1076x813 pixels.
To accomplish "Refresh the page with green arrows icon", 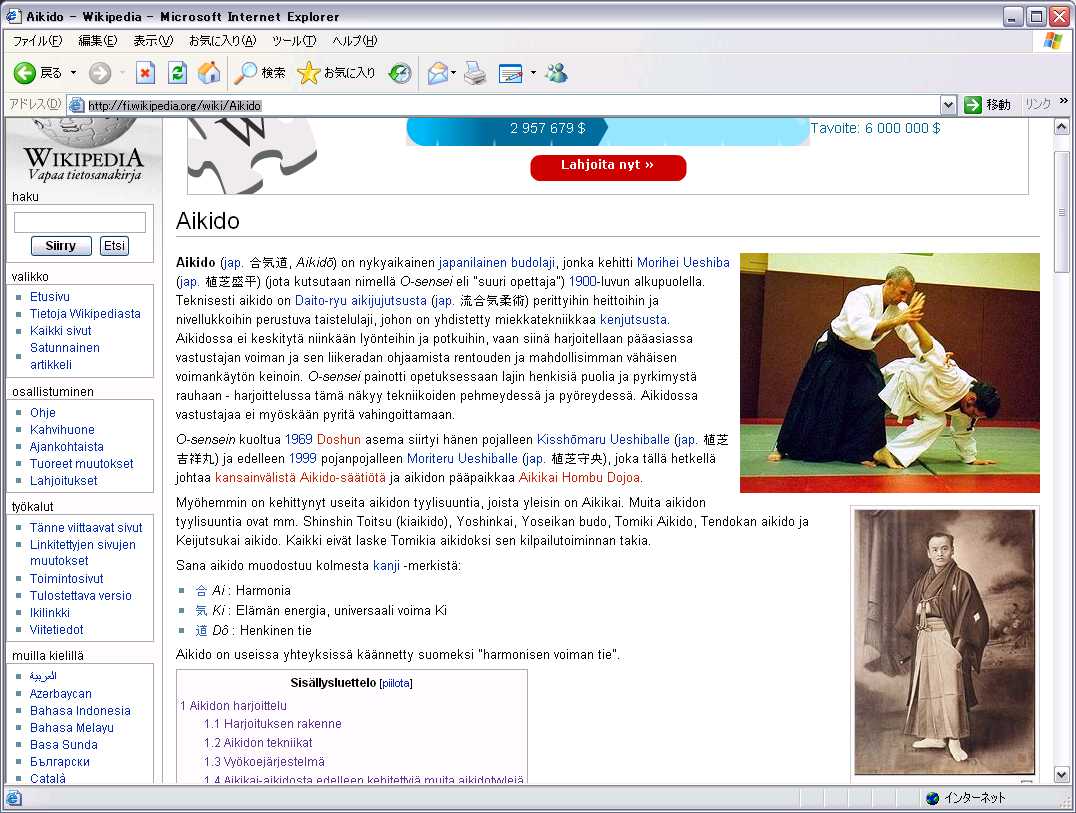I will 177,73.
